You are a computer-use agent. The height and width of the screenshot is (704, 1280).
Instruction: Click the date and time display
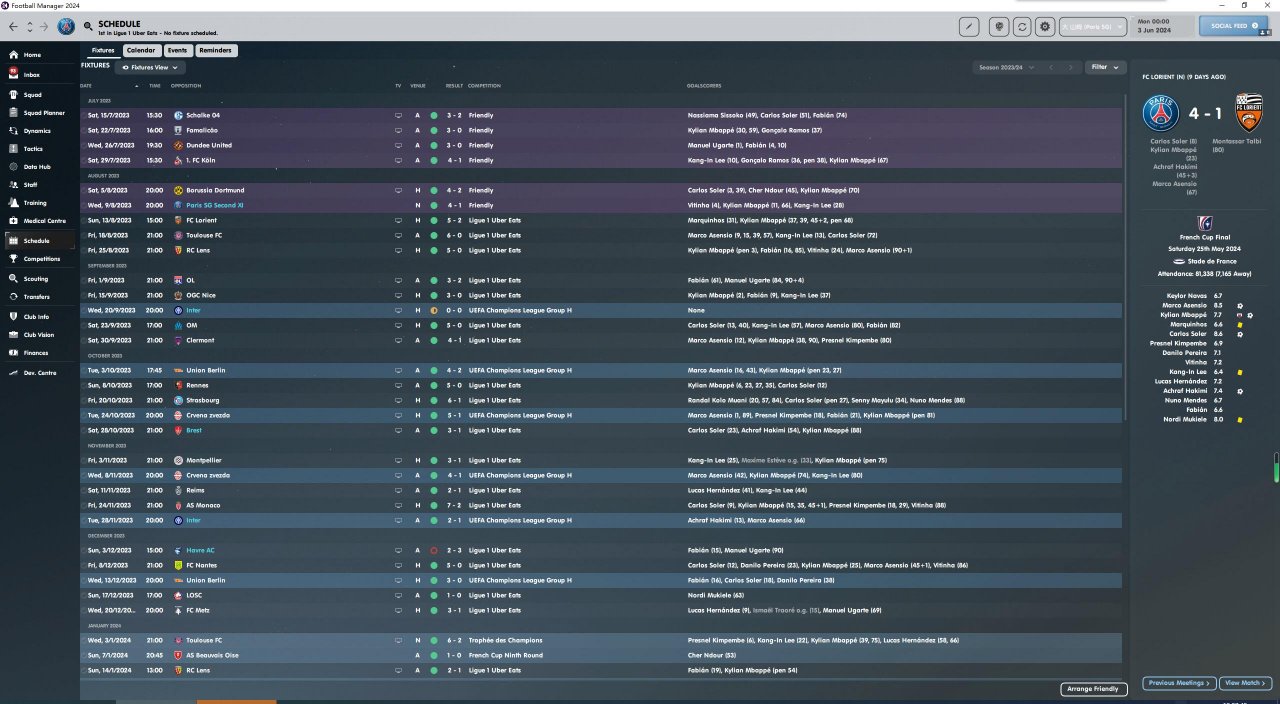pos(1160,26)
